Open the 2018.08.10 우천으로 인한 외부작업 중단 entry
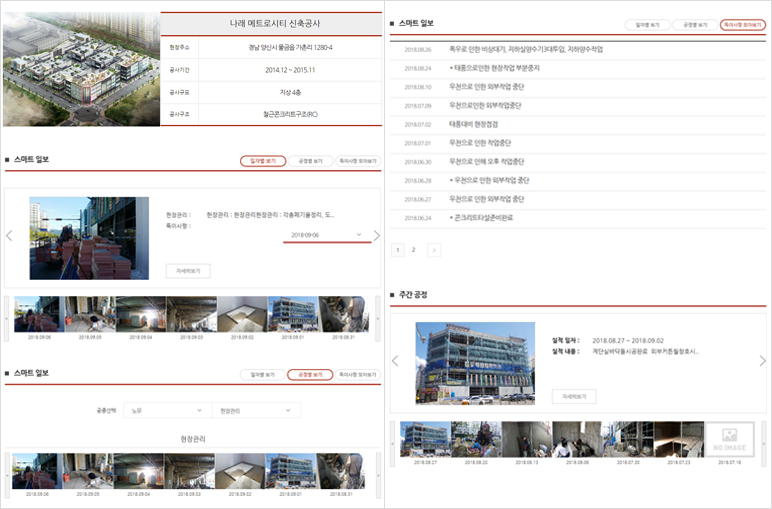The image size is (772, 509). [578, 87]
